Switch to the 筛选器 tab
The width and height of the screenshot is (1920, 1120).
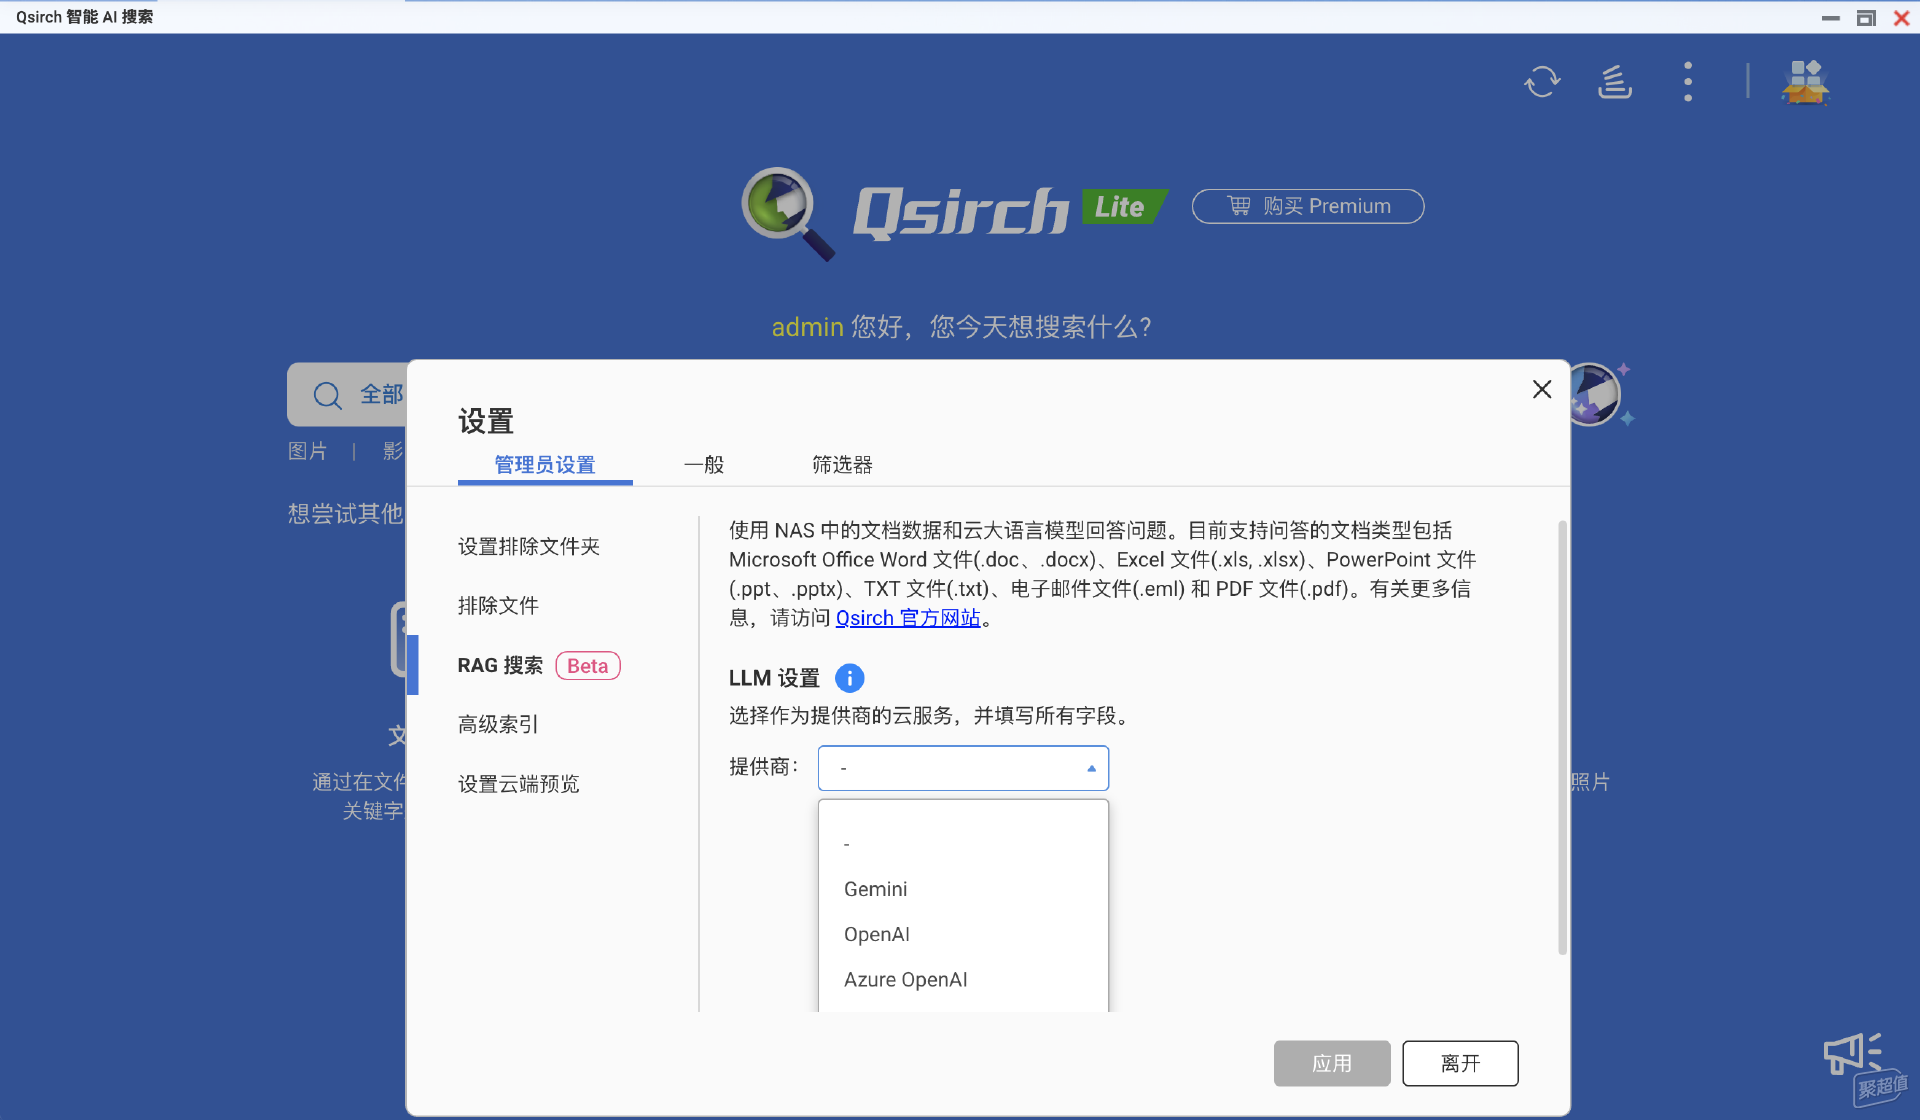(842, 465)
